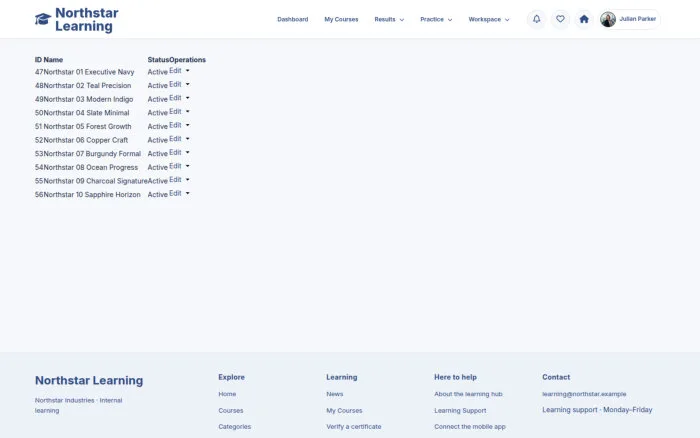Open operations dropdown arrow for Modern Indigo
The height and width of the screenshot is (438, 700).
pos(188,98)
